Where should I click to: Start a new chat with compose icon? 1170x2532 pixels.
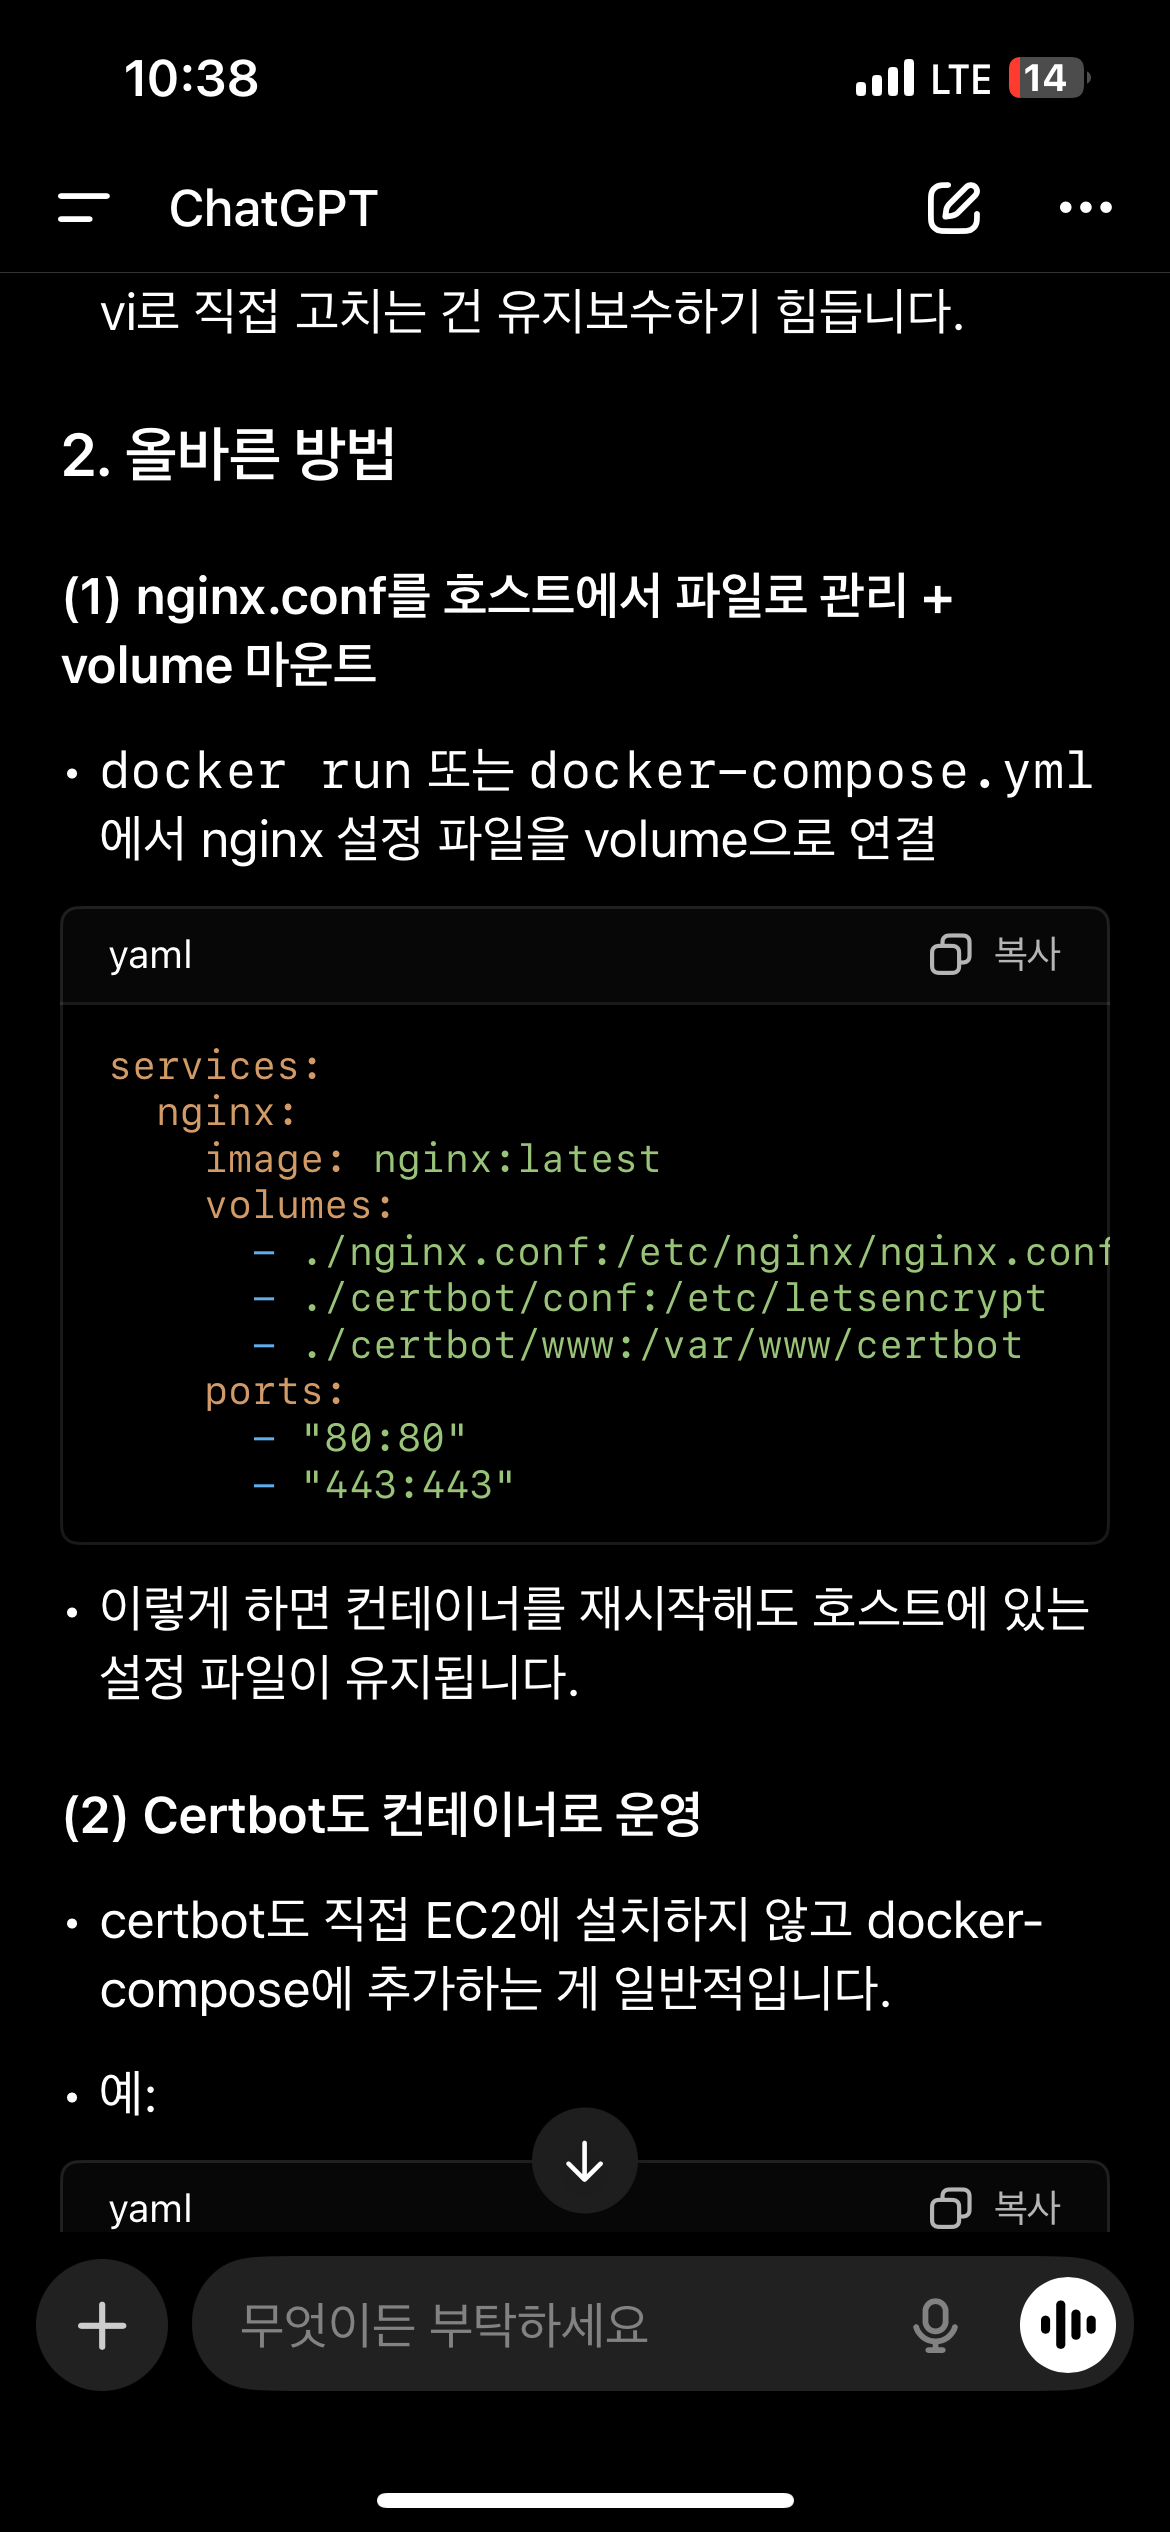pos(954,208)
